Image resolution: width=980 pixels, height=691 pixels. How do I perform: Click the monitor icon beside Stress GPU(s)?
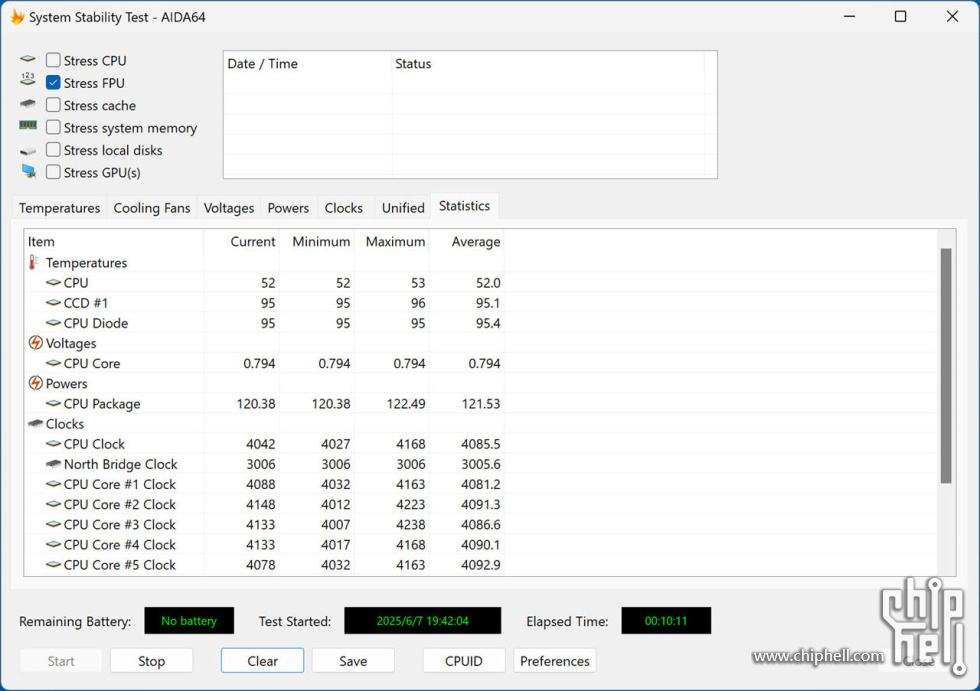point(29,171)
